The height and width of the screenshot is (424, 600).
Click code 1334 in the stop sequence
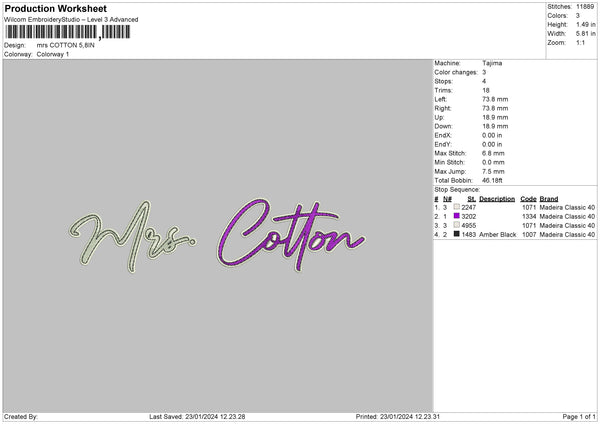tap(529, 217)
